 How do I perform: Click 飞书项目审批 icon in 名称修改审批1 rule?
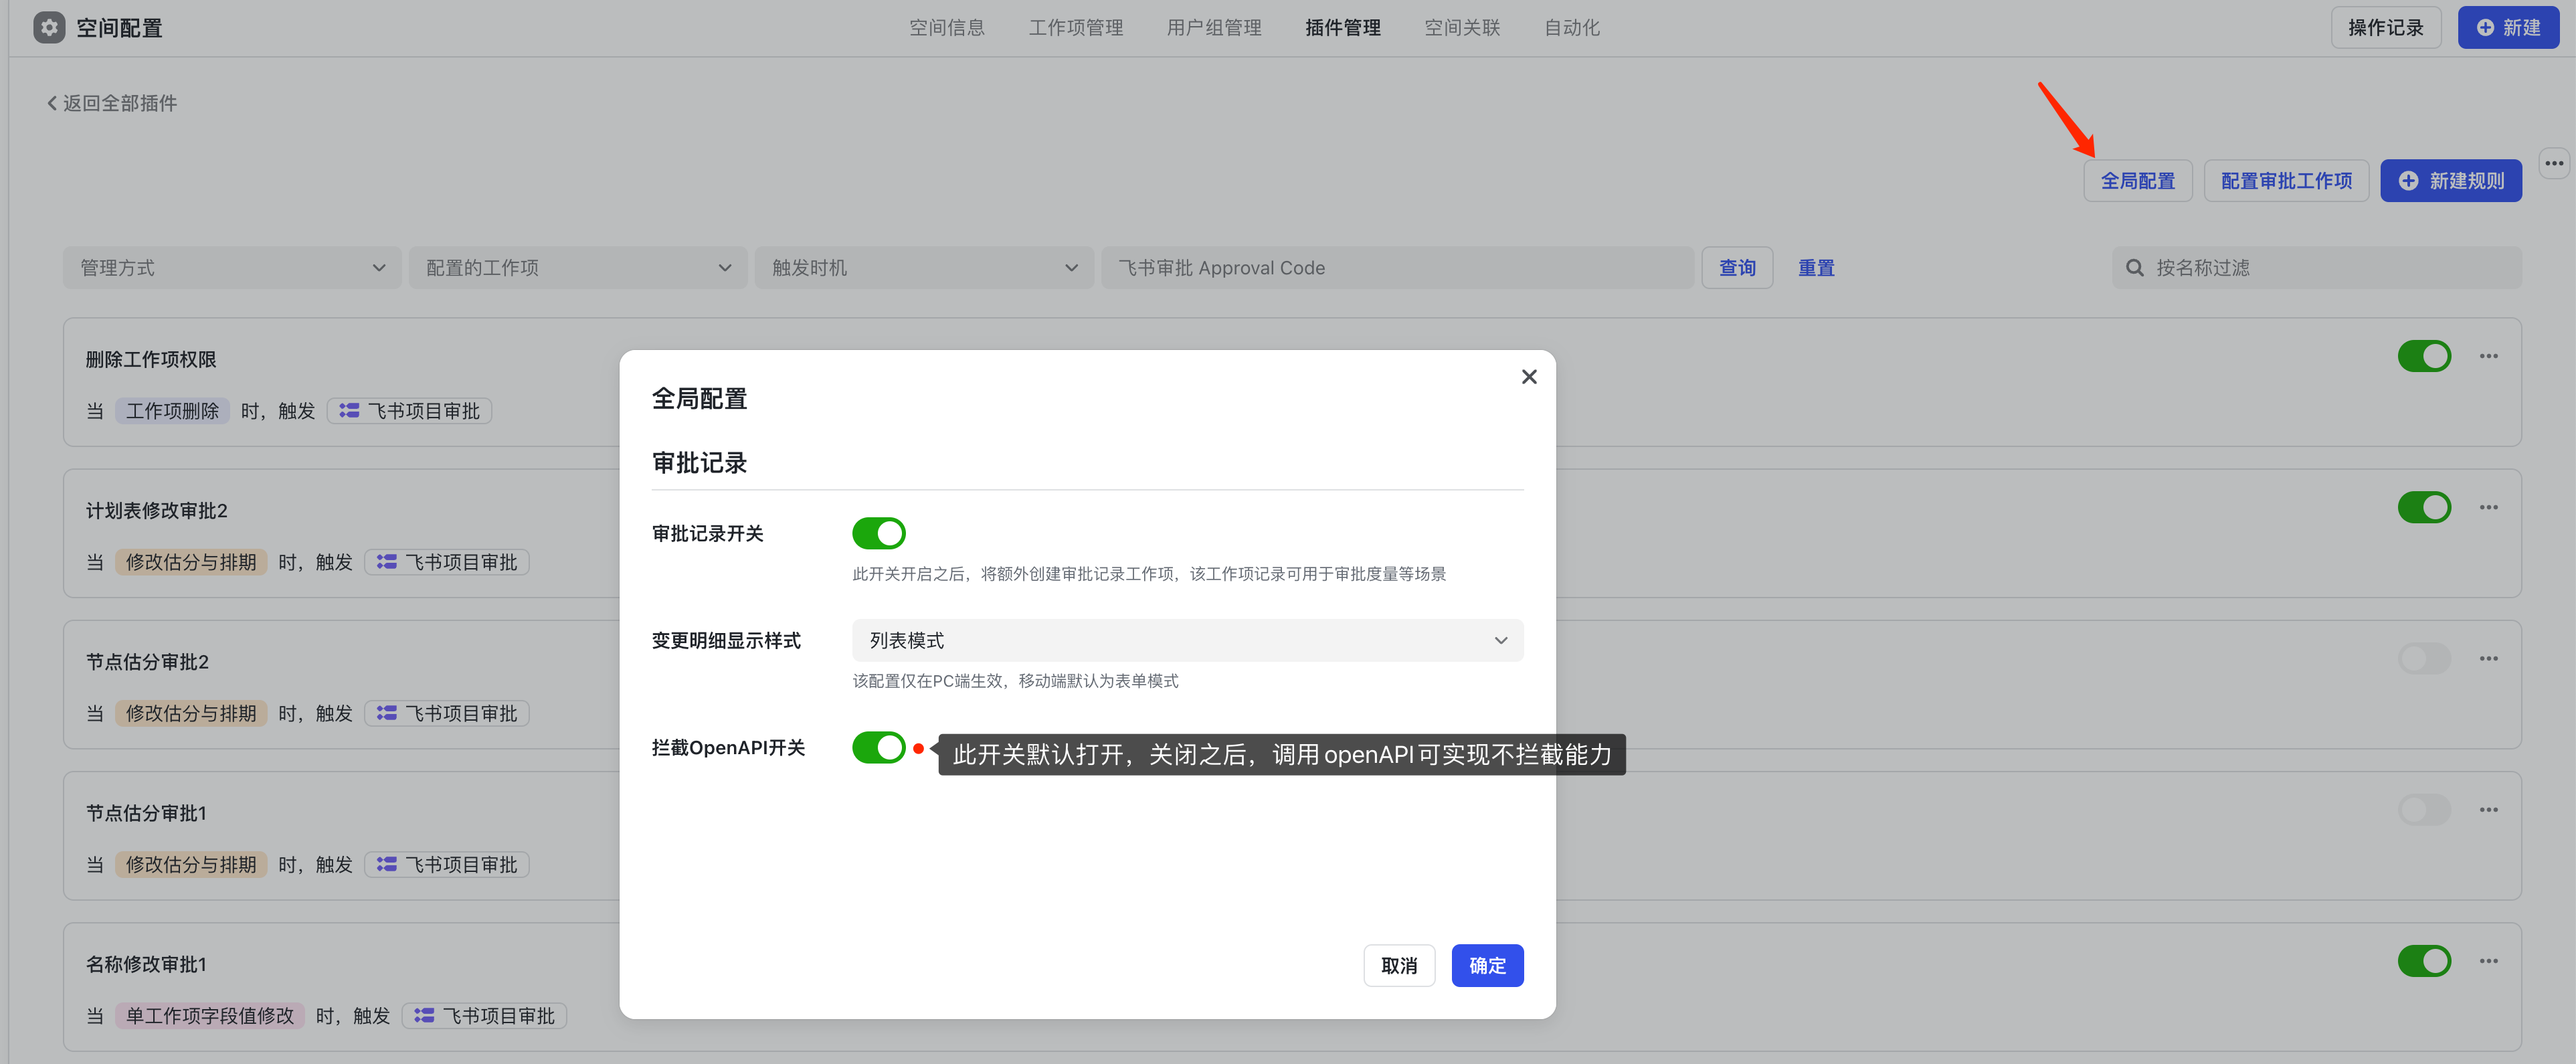click(x=423, y=1015)
